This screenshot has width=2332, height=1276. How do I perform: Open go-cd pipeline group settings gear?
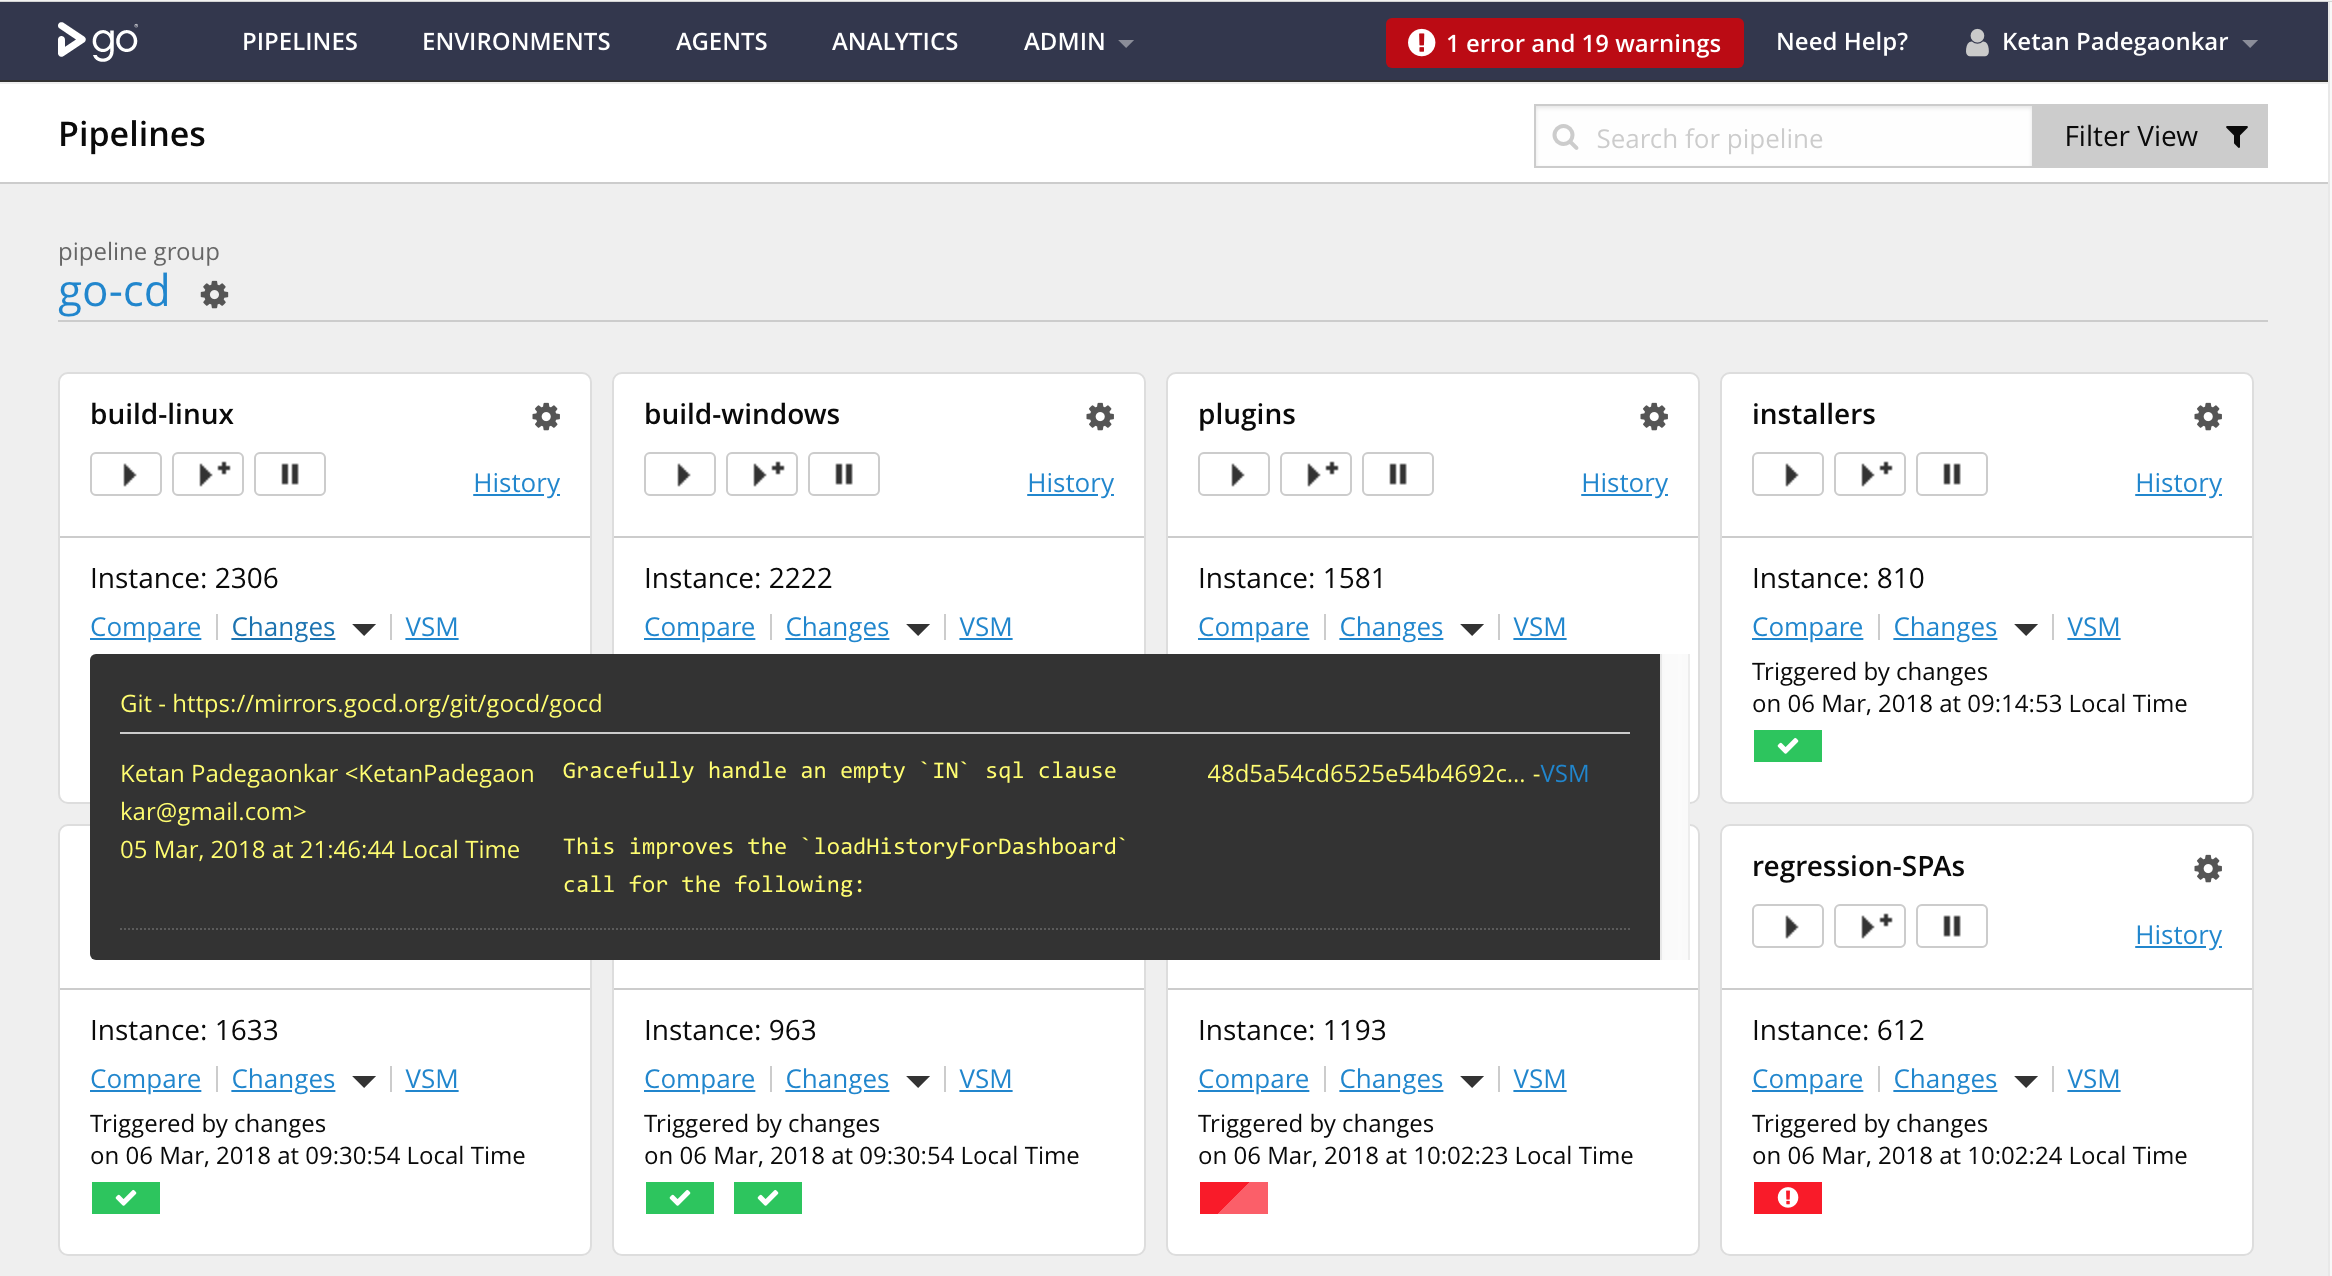214,295
